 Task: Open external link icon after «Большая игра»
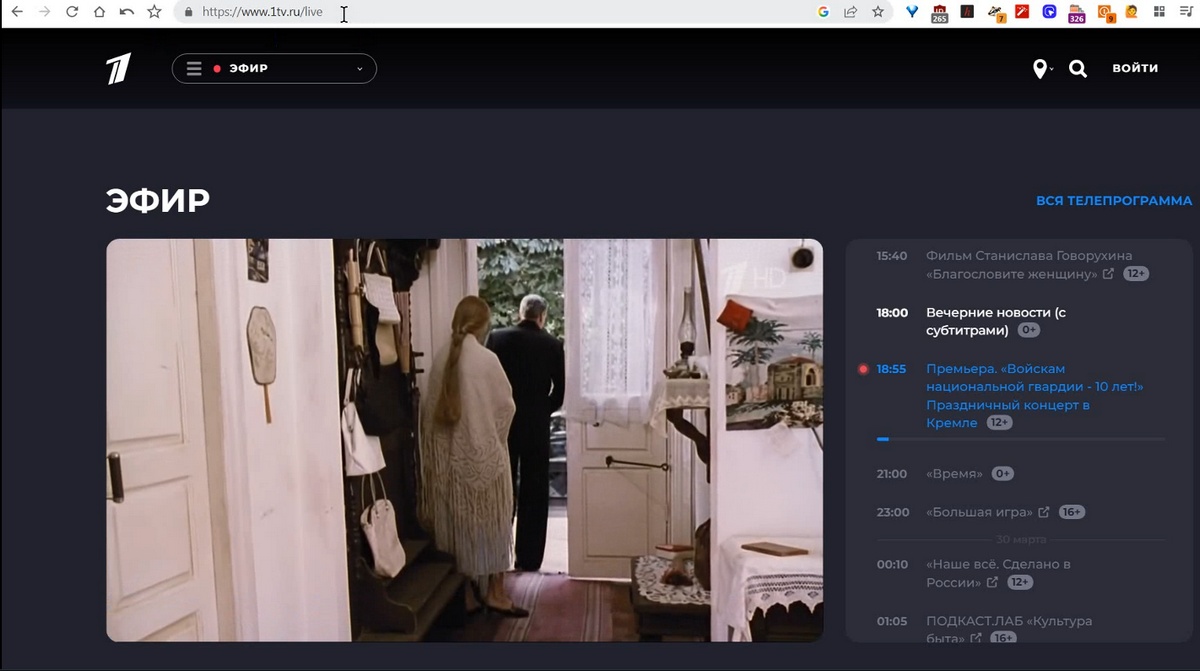coord(1044,512)
